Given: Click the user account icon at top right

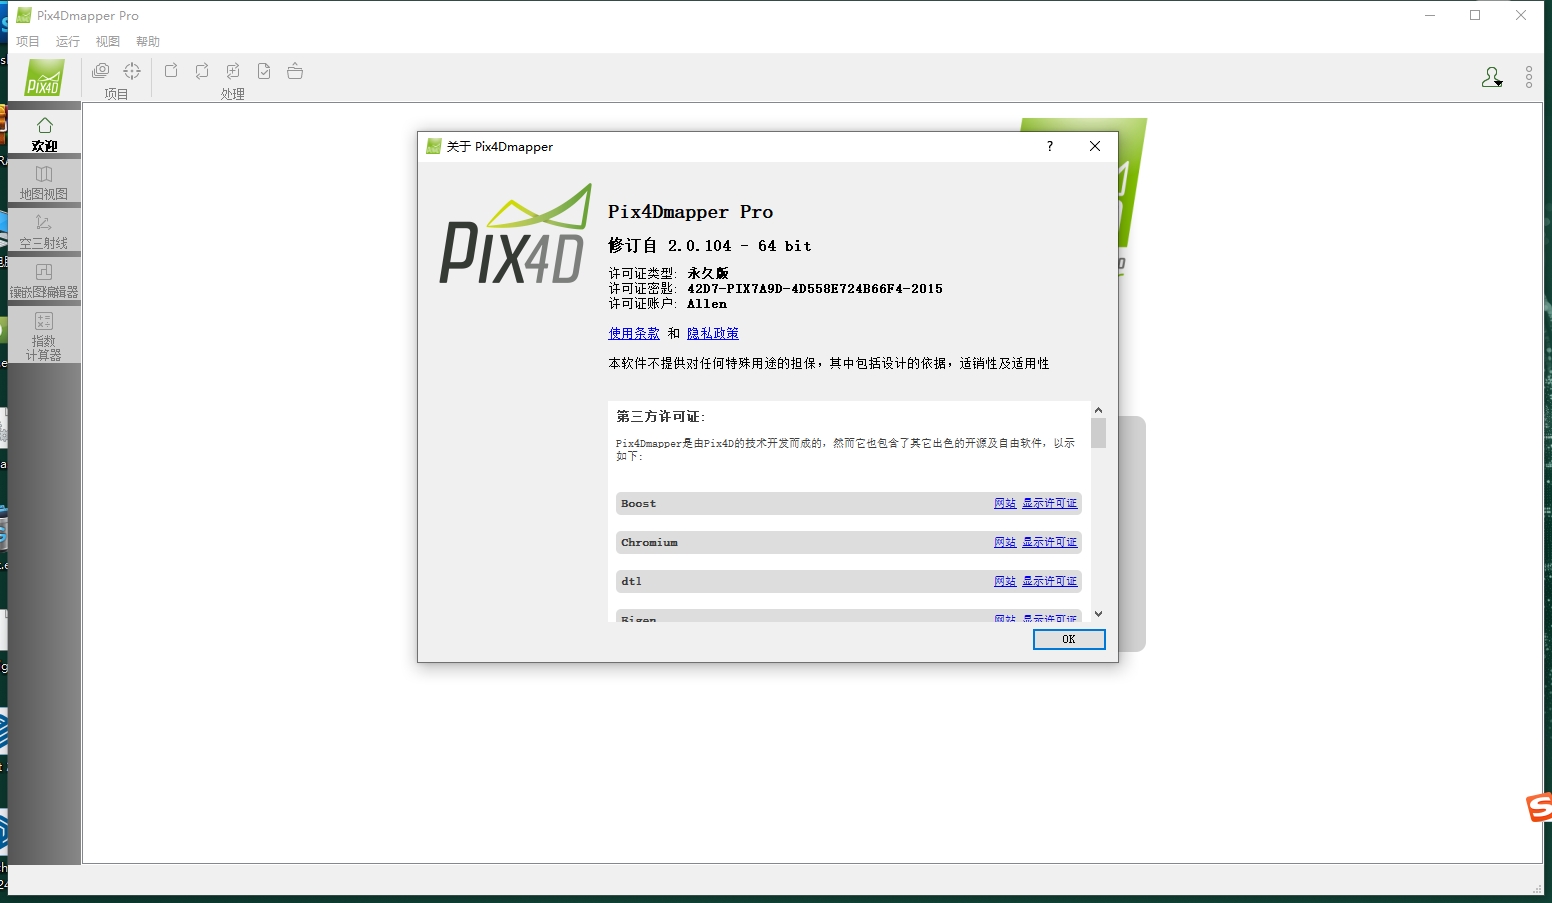Looking at the screenshot, I should pos(1492,77).
